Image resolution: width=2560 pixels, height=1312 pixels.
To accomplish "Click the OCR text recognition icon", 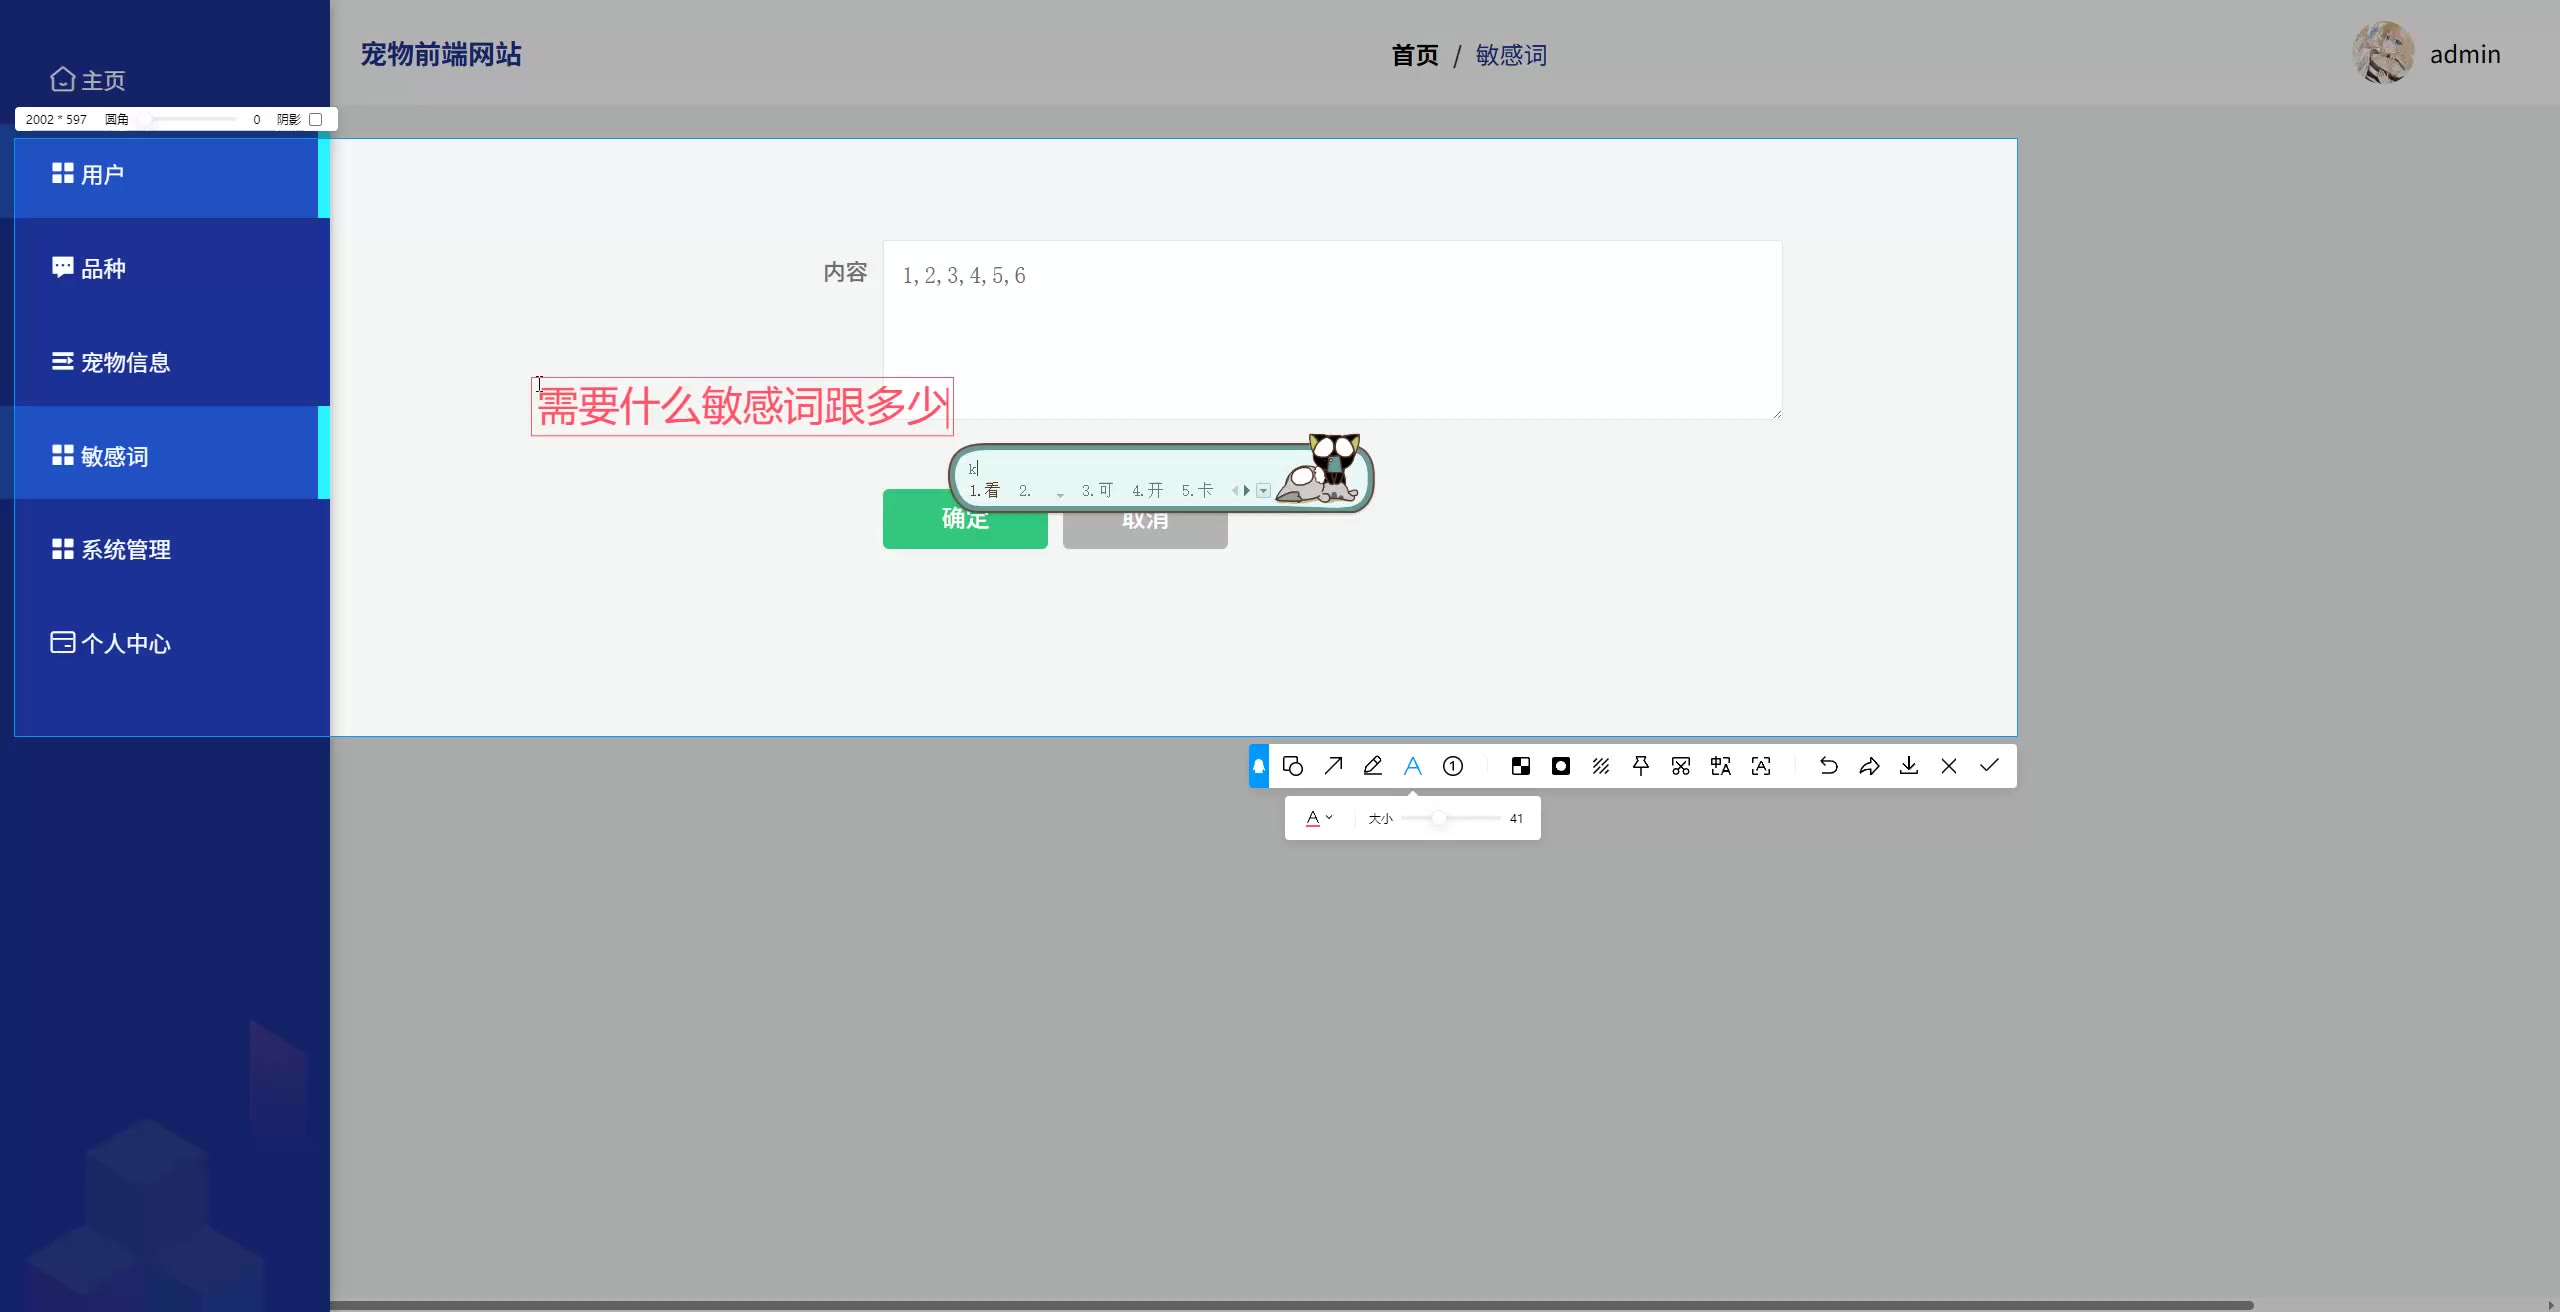I will (x=1761, y=766).
